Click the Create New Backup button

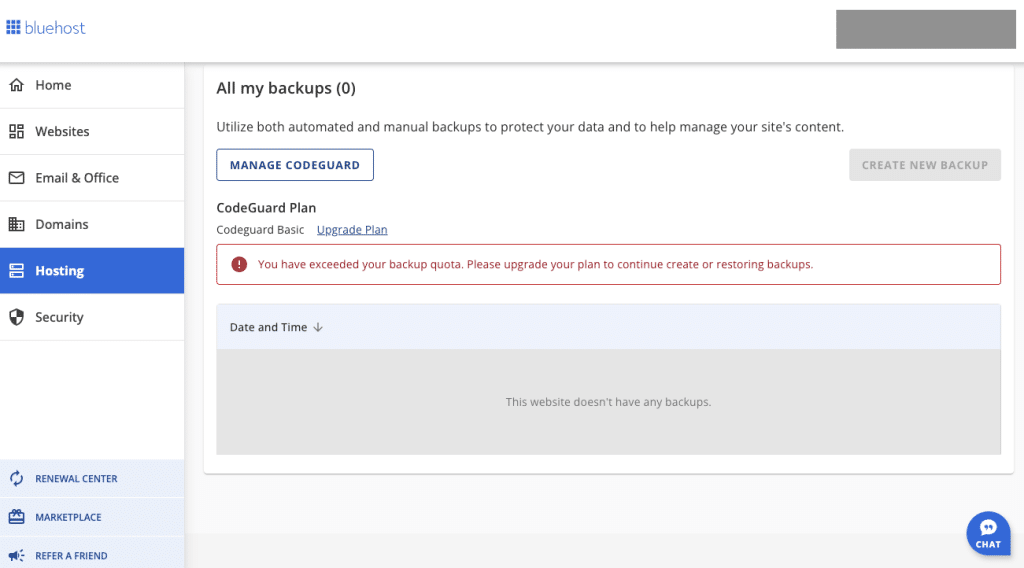pyautogui.click(x=924, y=165)
